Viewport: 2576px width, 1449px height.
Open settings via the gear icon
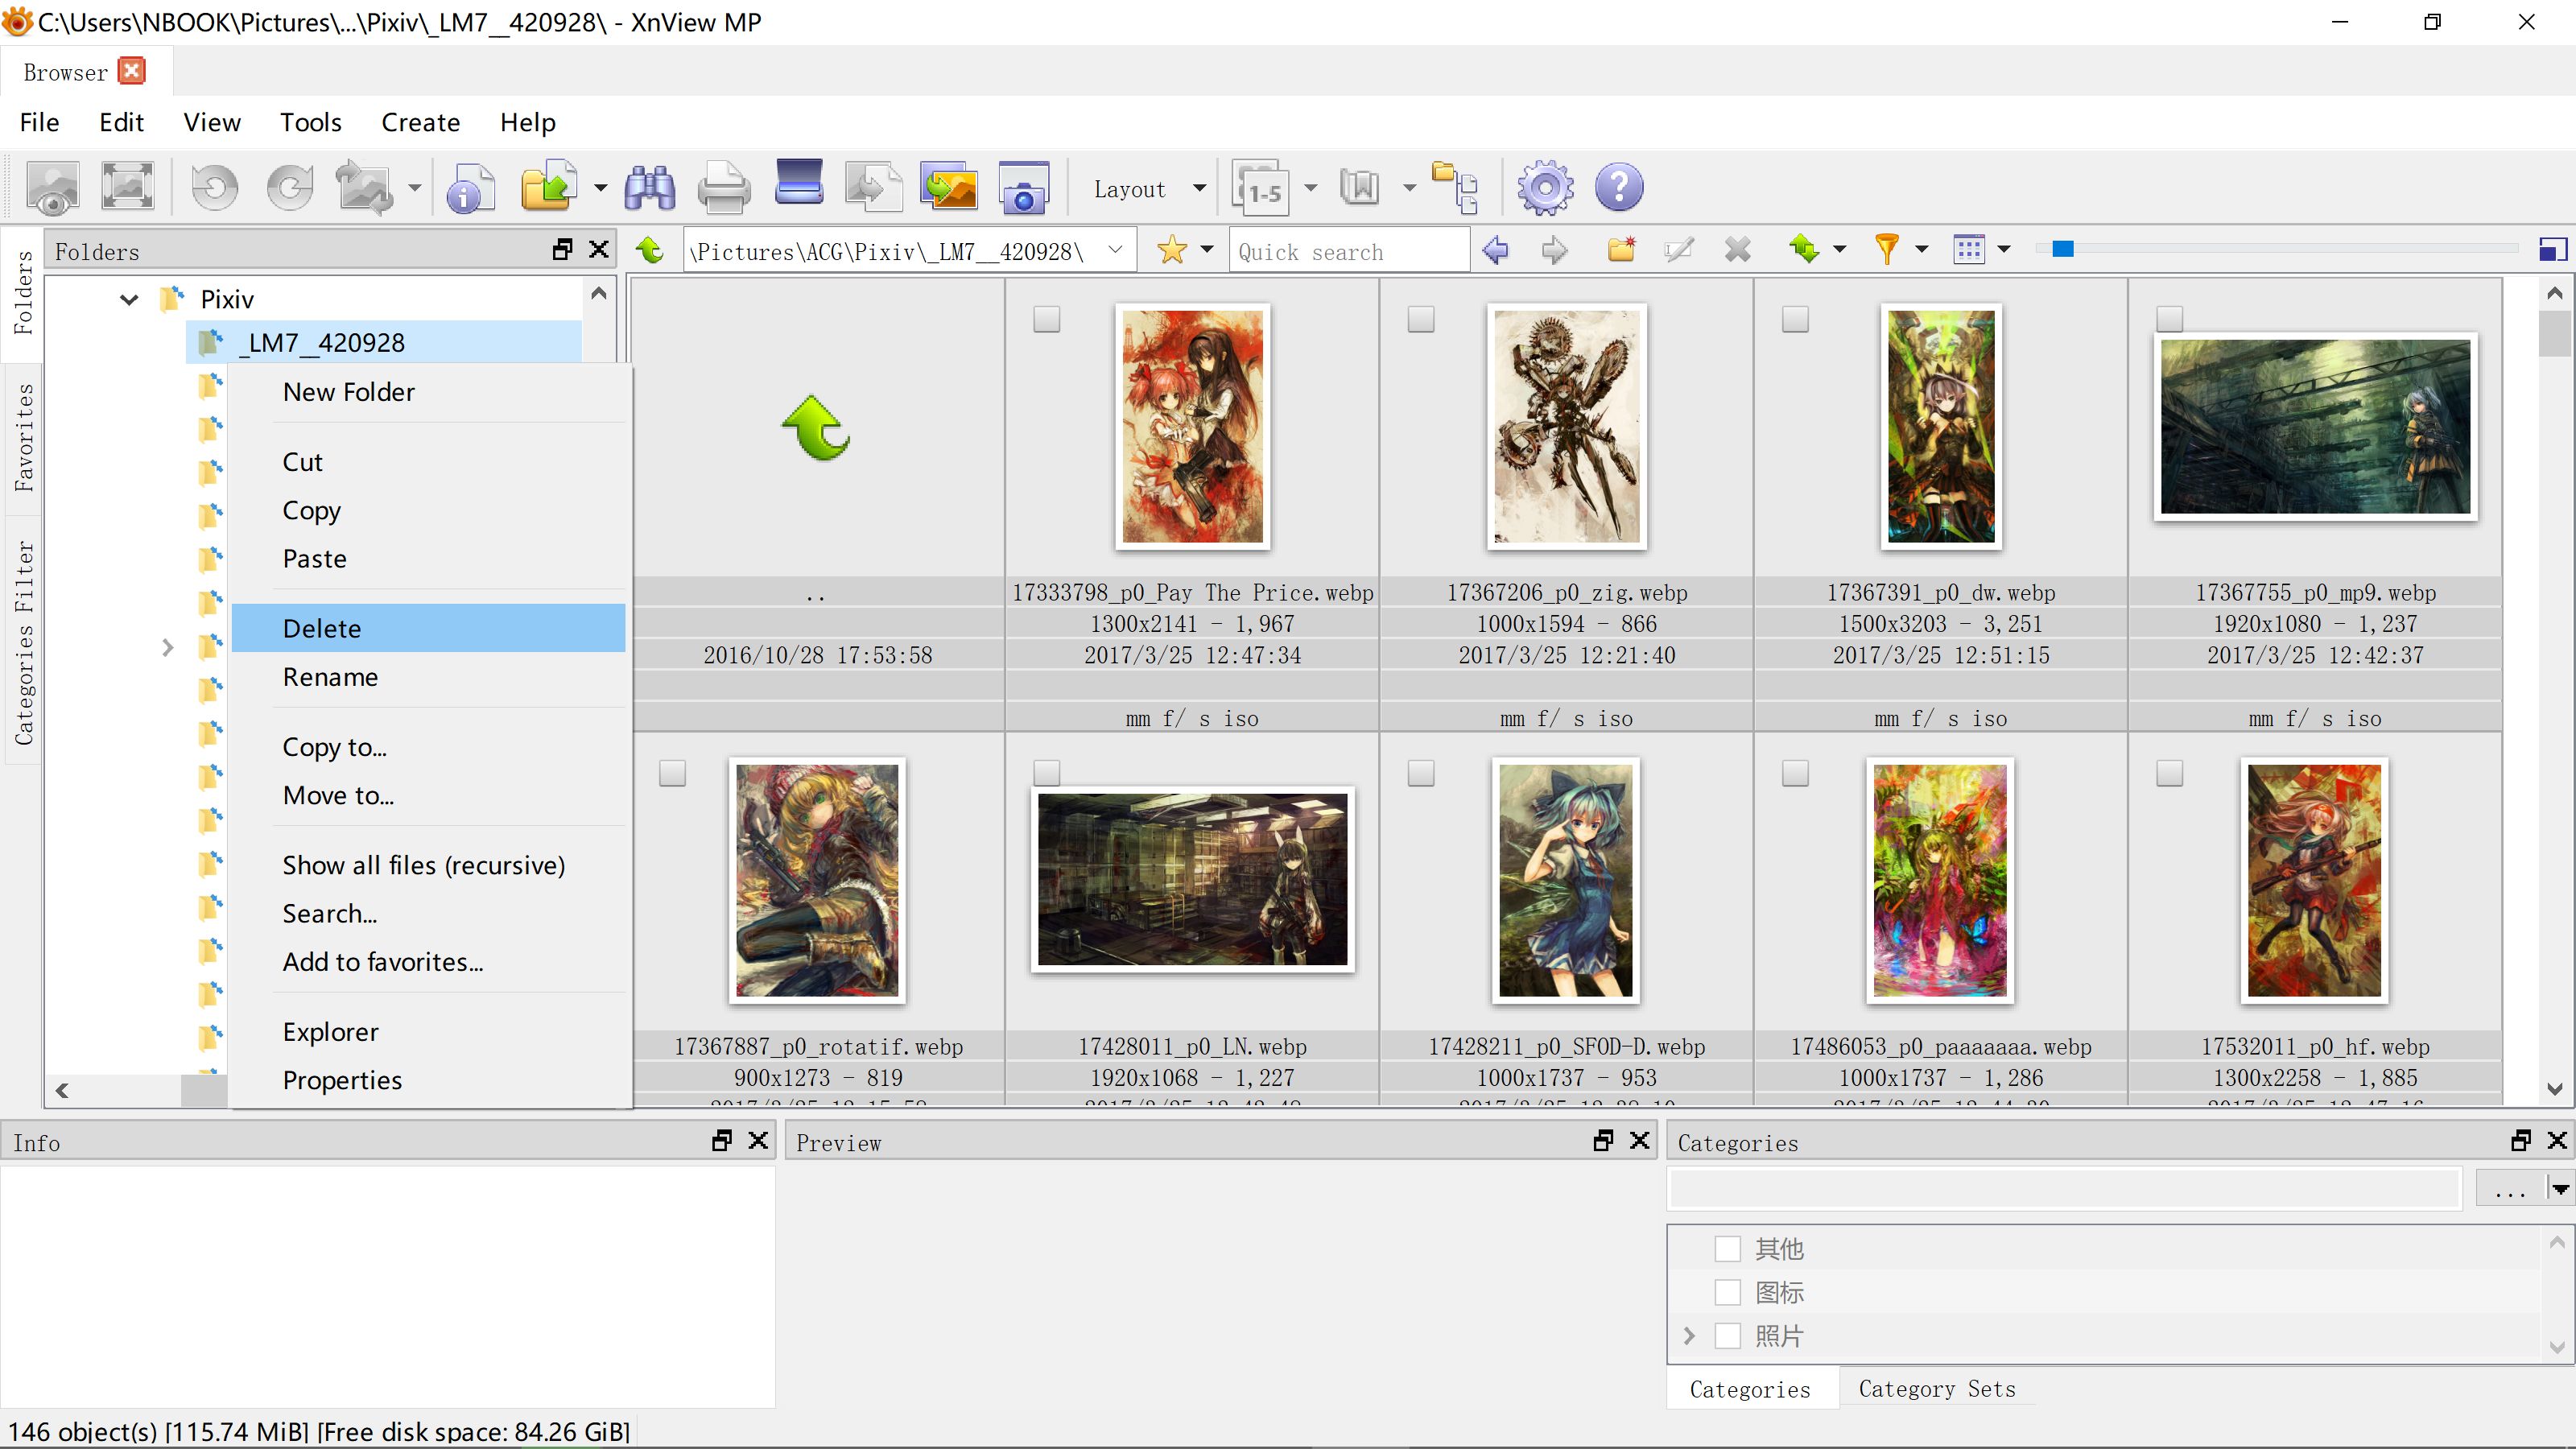pyautogui.click(x=1545, y=188)
